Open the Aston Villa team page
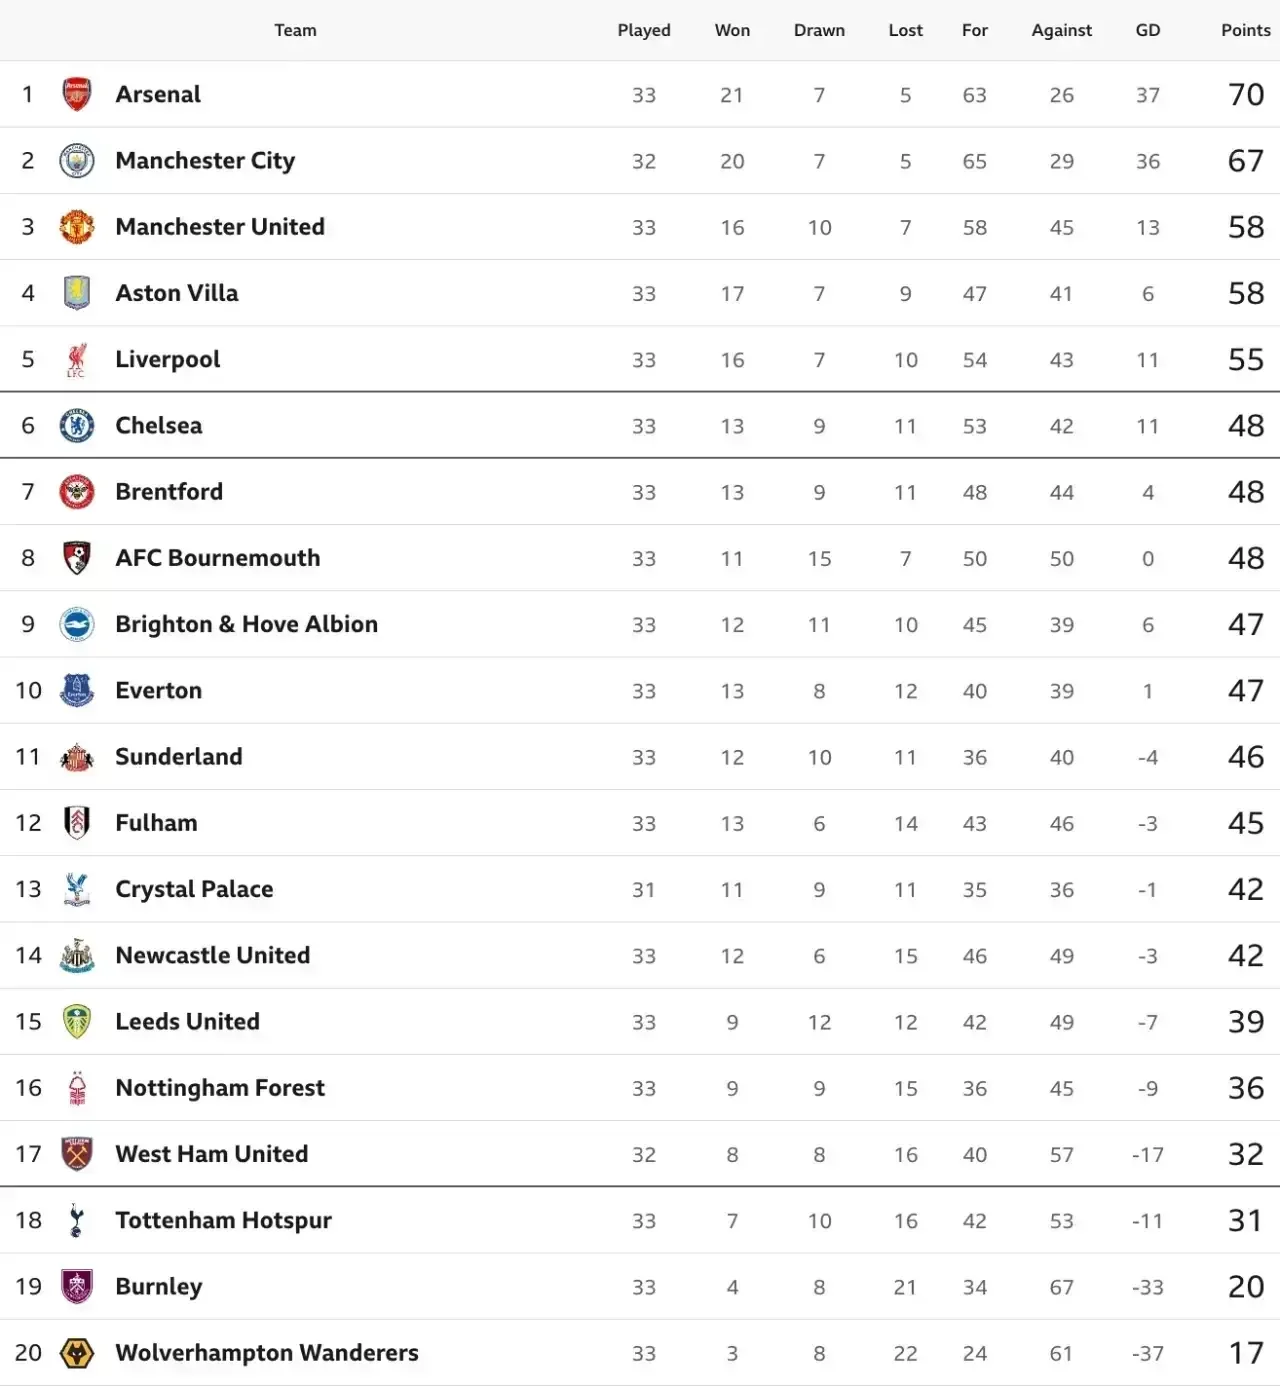Viewport: 1280px width, 1387px height. pyautogui.click(x=177, y=293)
